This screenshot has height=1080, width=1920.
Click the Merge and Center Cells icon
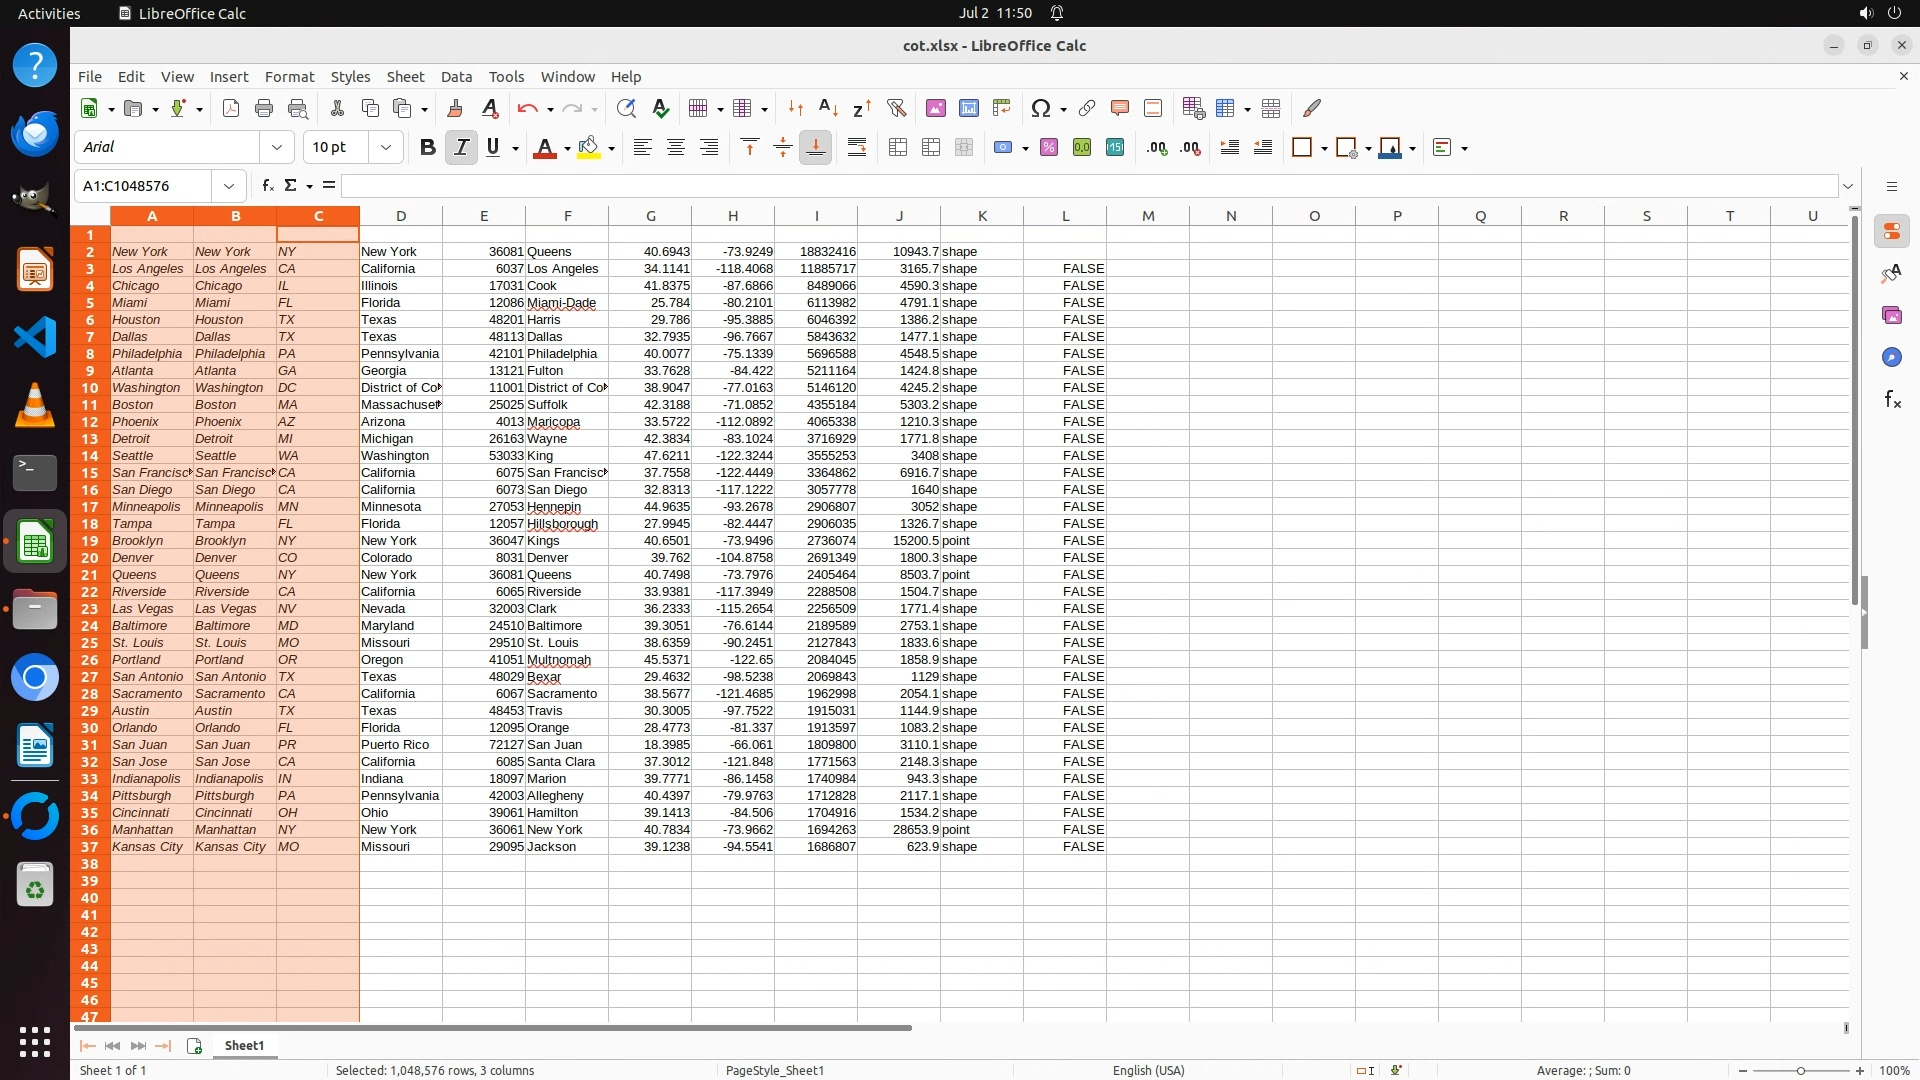(x=898, y=147)
